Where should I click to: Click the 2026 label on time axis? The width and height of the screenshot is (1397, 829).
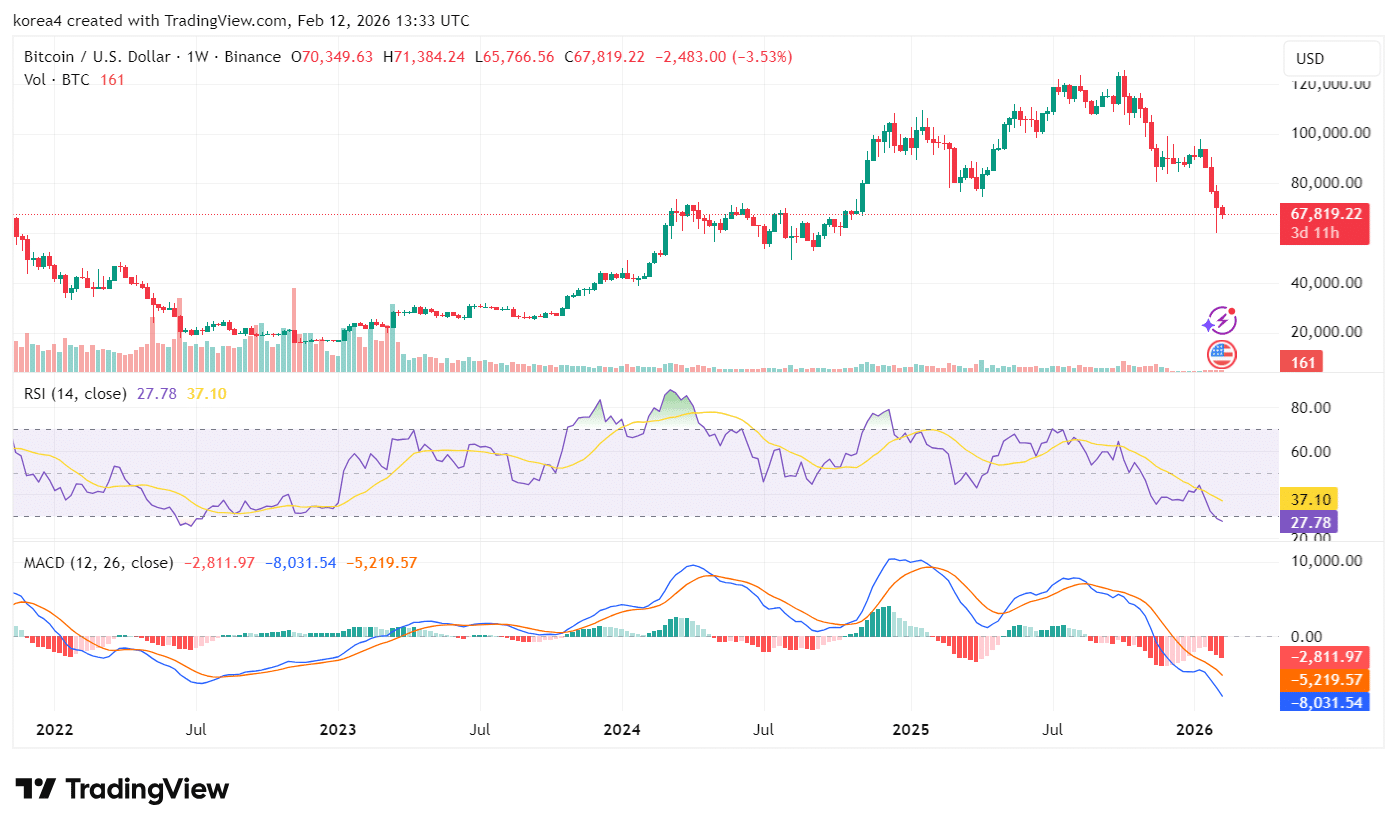[x=1194, y=730]
